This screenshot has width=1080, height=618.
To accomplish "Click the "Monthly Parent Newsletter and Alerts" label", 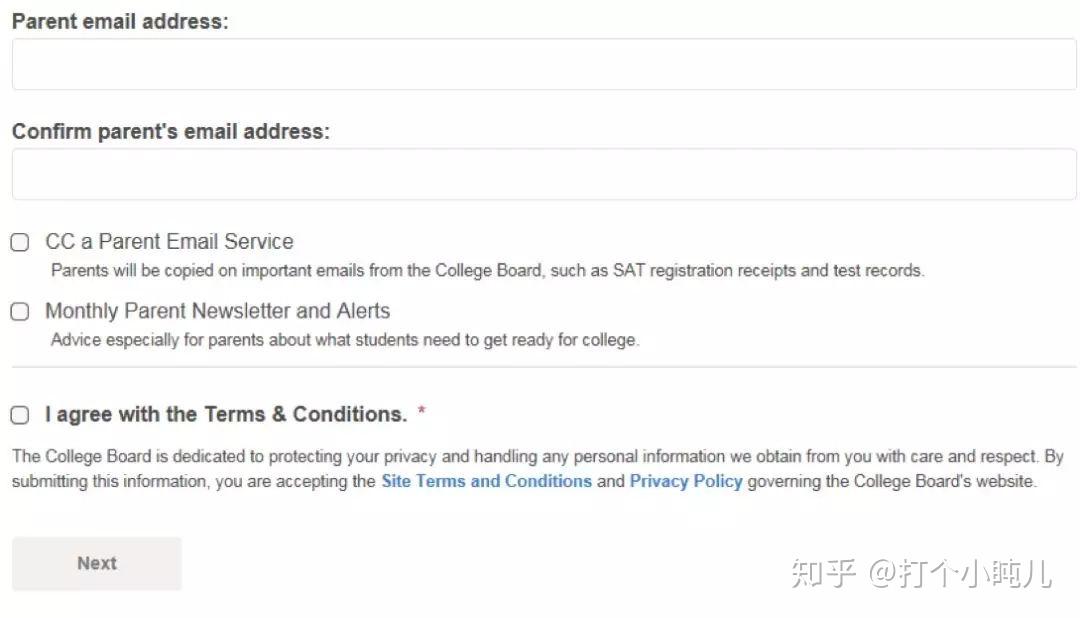I will click(218, 311).
